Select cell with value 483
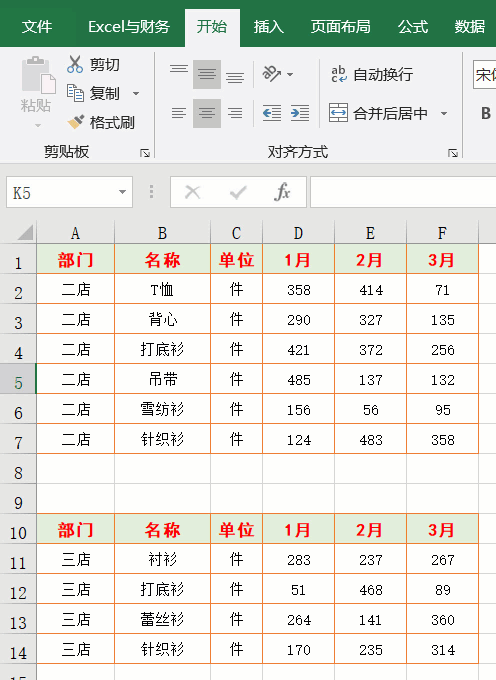Image resolution: width=496 pixels, height=680 pixels. tap(371, 439)
